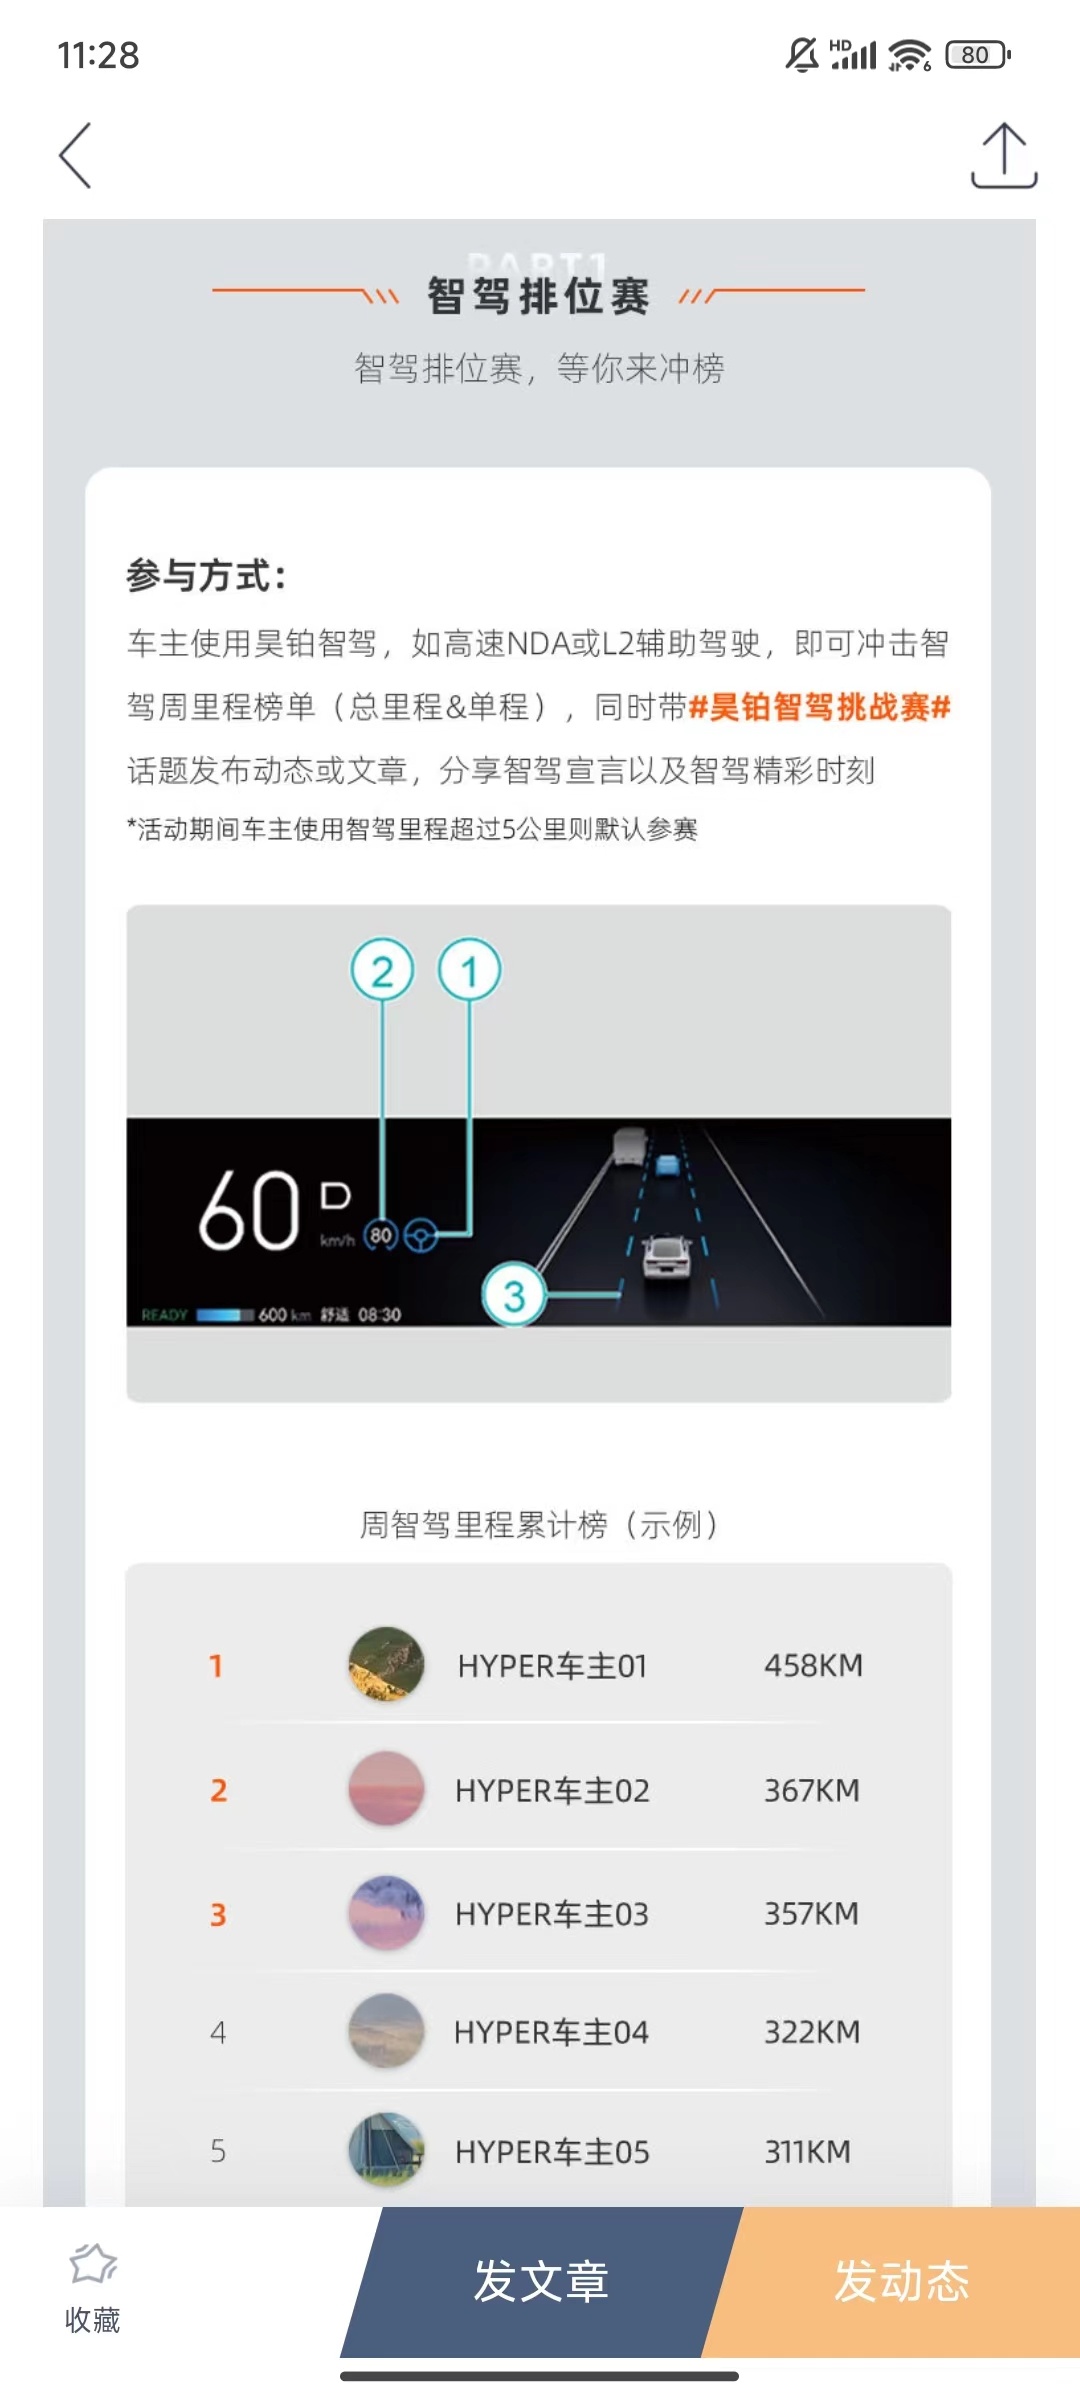Open the share/upload icon
The image size is (1080, 2400).
point(1004,155)
